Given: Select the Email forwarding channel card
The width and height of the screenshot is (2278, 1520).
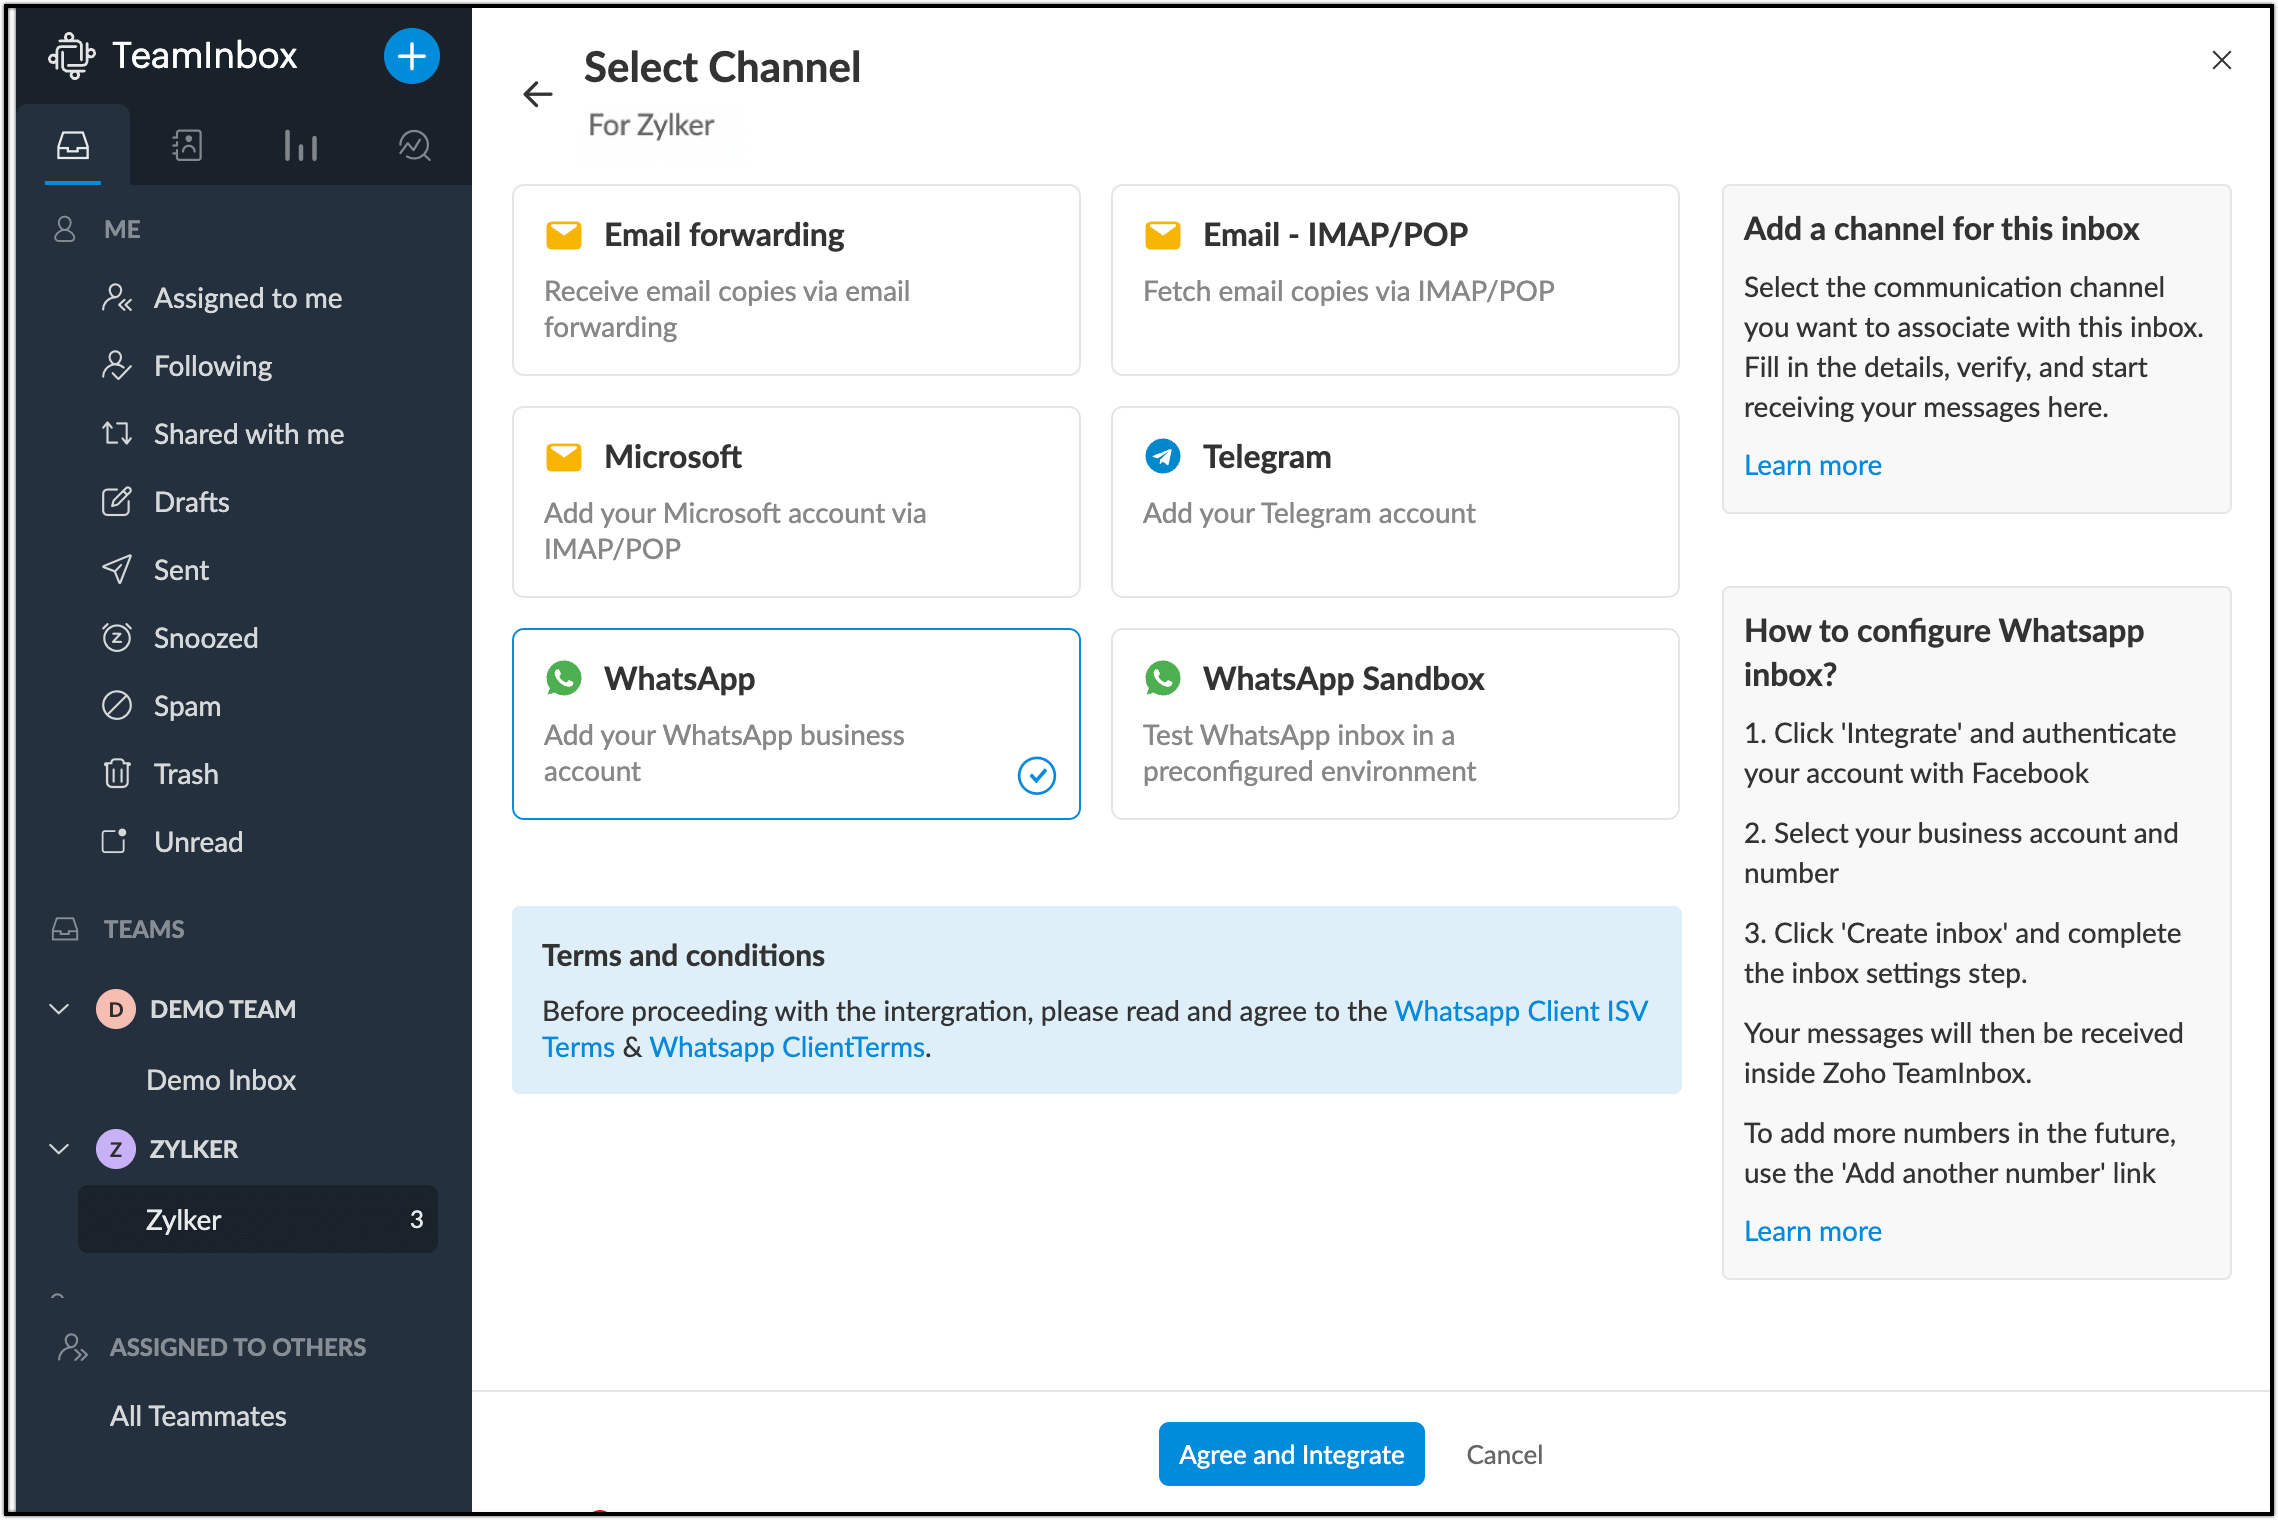Looking at the screenshot, I should click(796, 280).
